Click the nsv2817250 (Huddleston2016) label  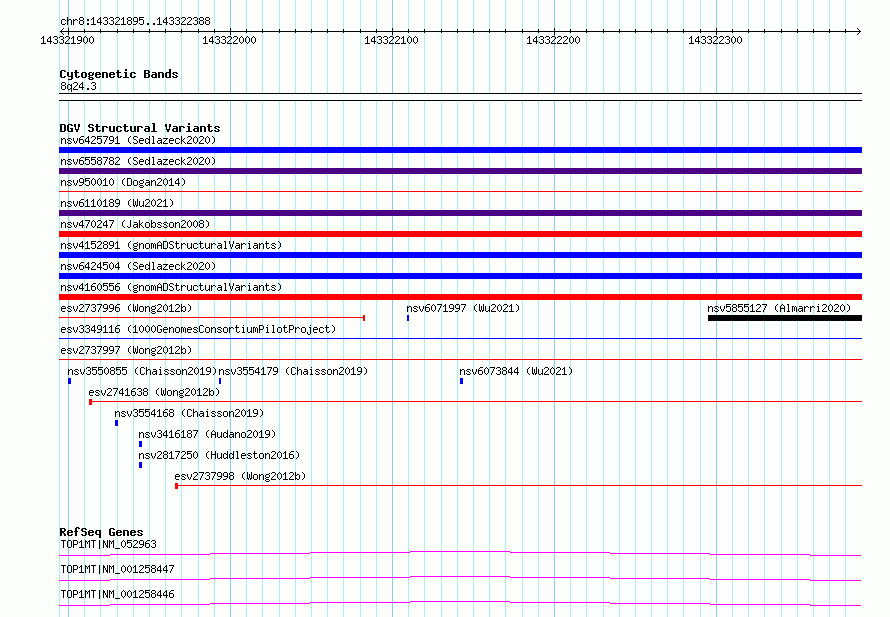219,455
